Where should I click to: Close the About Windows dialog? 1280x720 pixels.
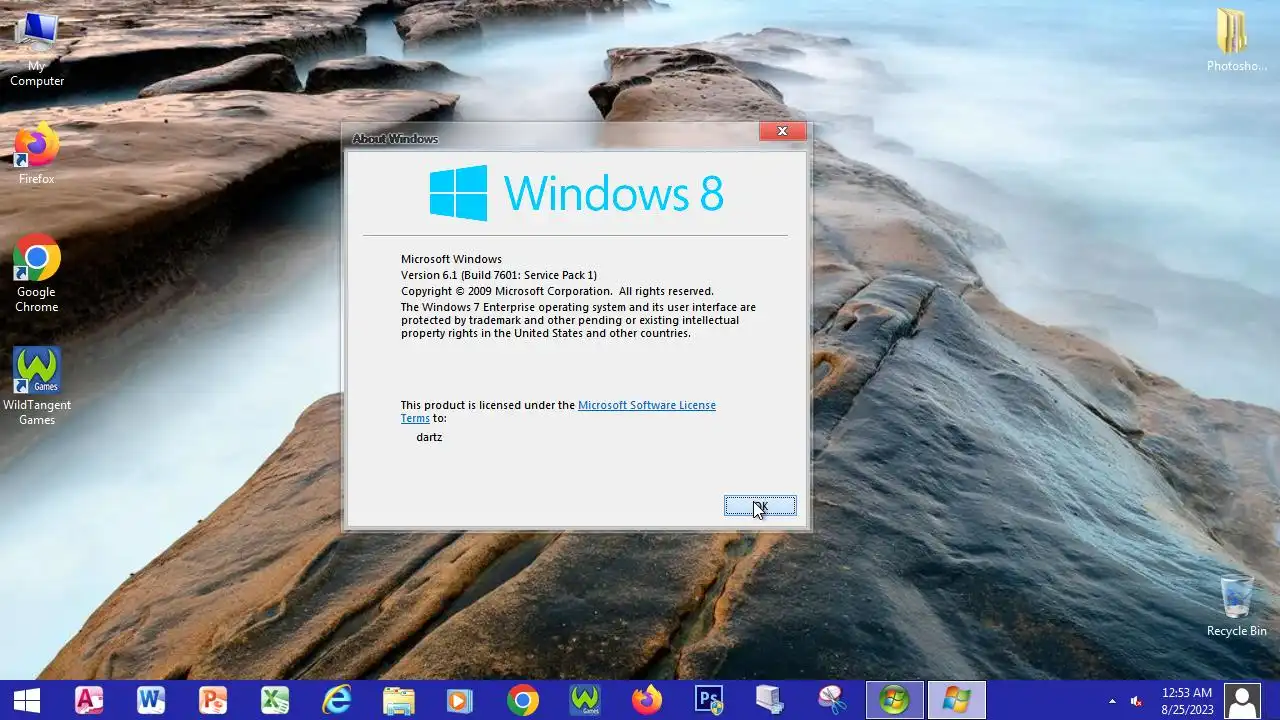(782, 131)
